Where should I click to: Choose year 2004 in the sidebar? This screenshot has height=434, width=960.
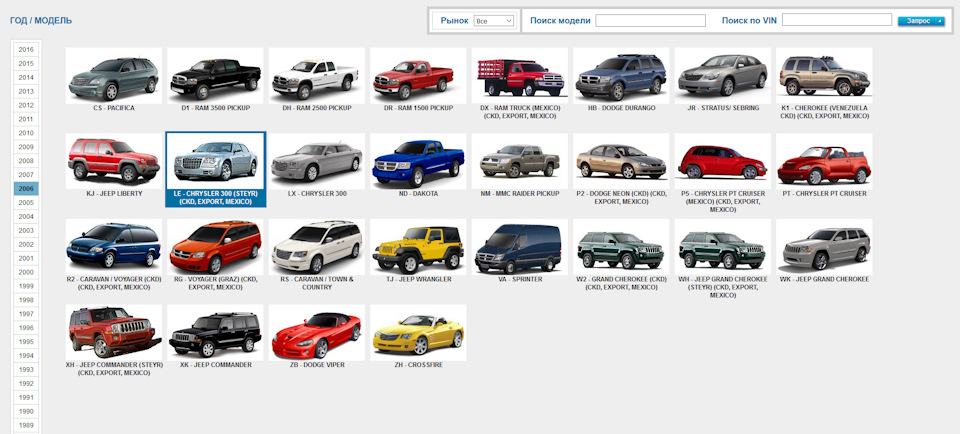click(26, 217)
